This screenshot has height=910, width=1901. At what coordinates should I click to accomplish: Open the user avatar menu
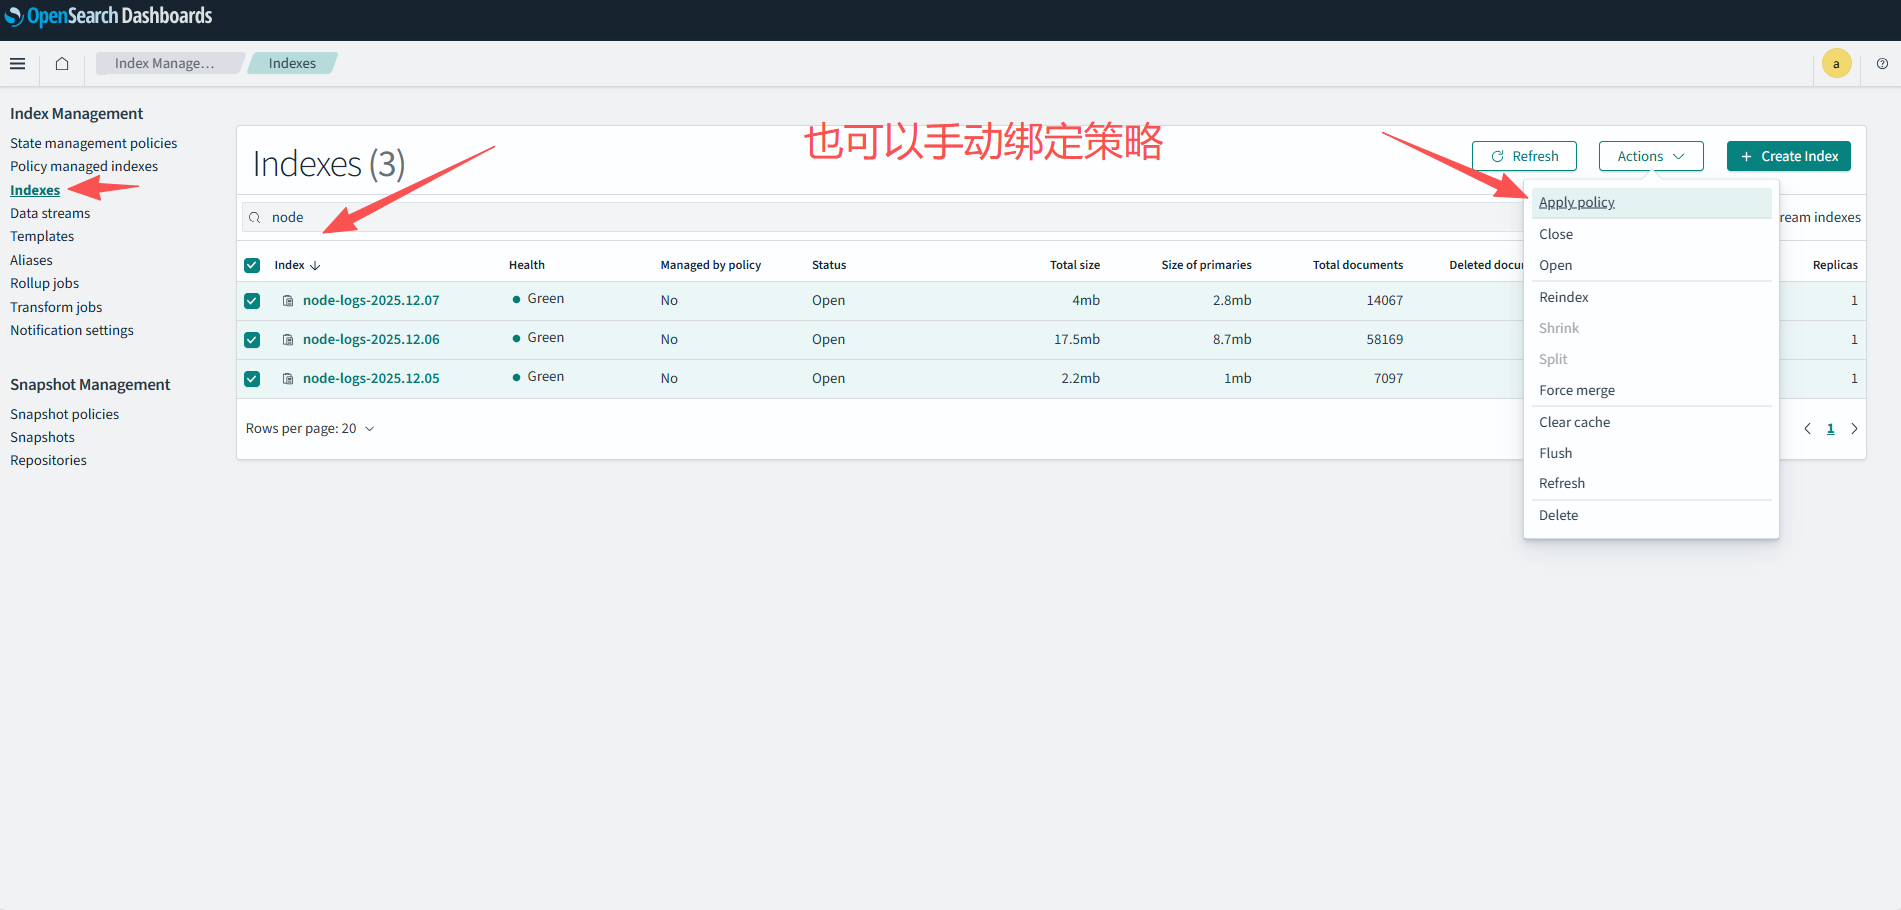1836,63
